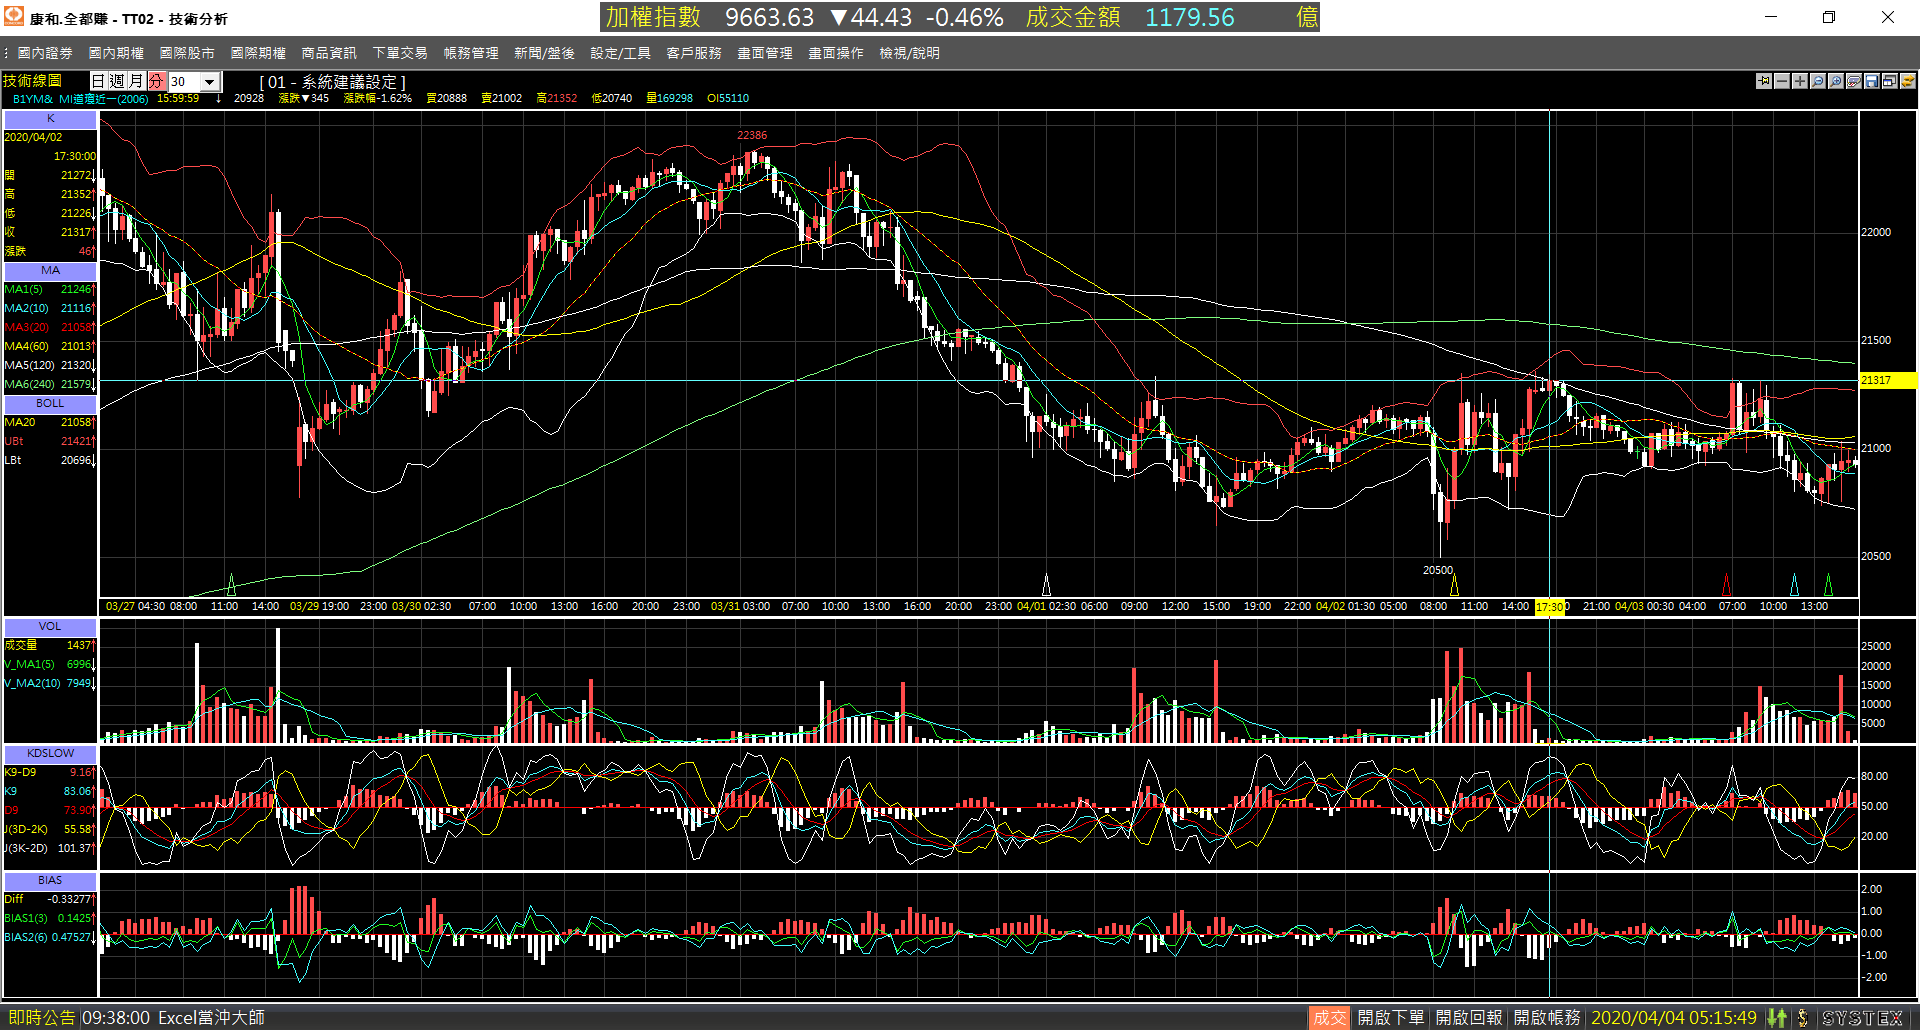Zoom in with the magnifier-plus icon
1920x1030 pixels.
tap(1836, 81)
